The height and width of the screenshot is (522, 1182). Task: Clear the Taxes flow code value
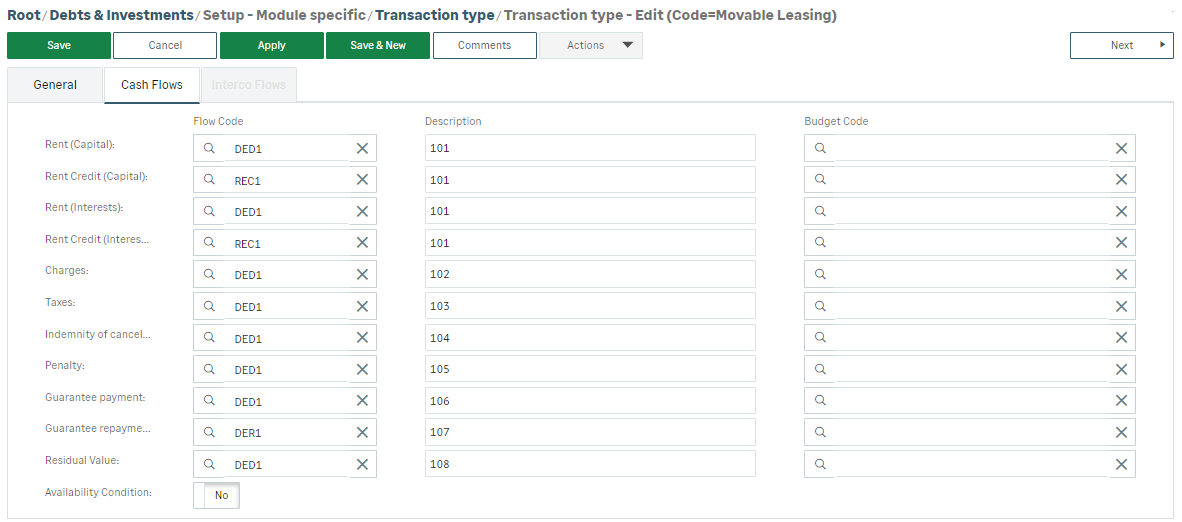click(x=362, y=306)
